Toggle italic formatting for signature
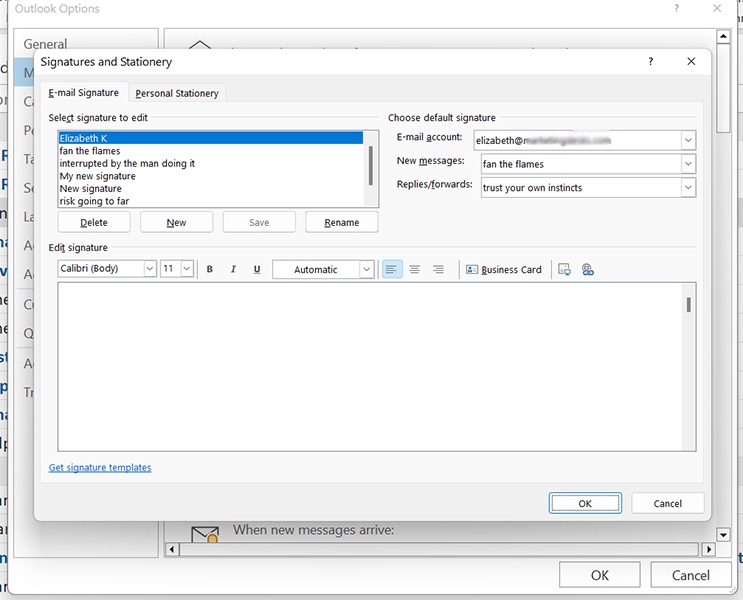 [233, 269]
